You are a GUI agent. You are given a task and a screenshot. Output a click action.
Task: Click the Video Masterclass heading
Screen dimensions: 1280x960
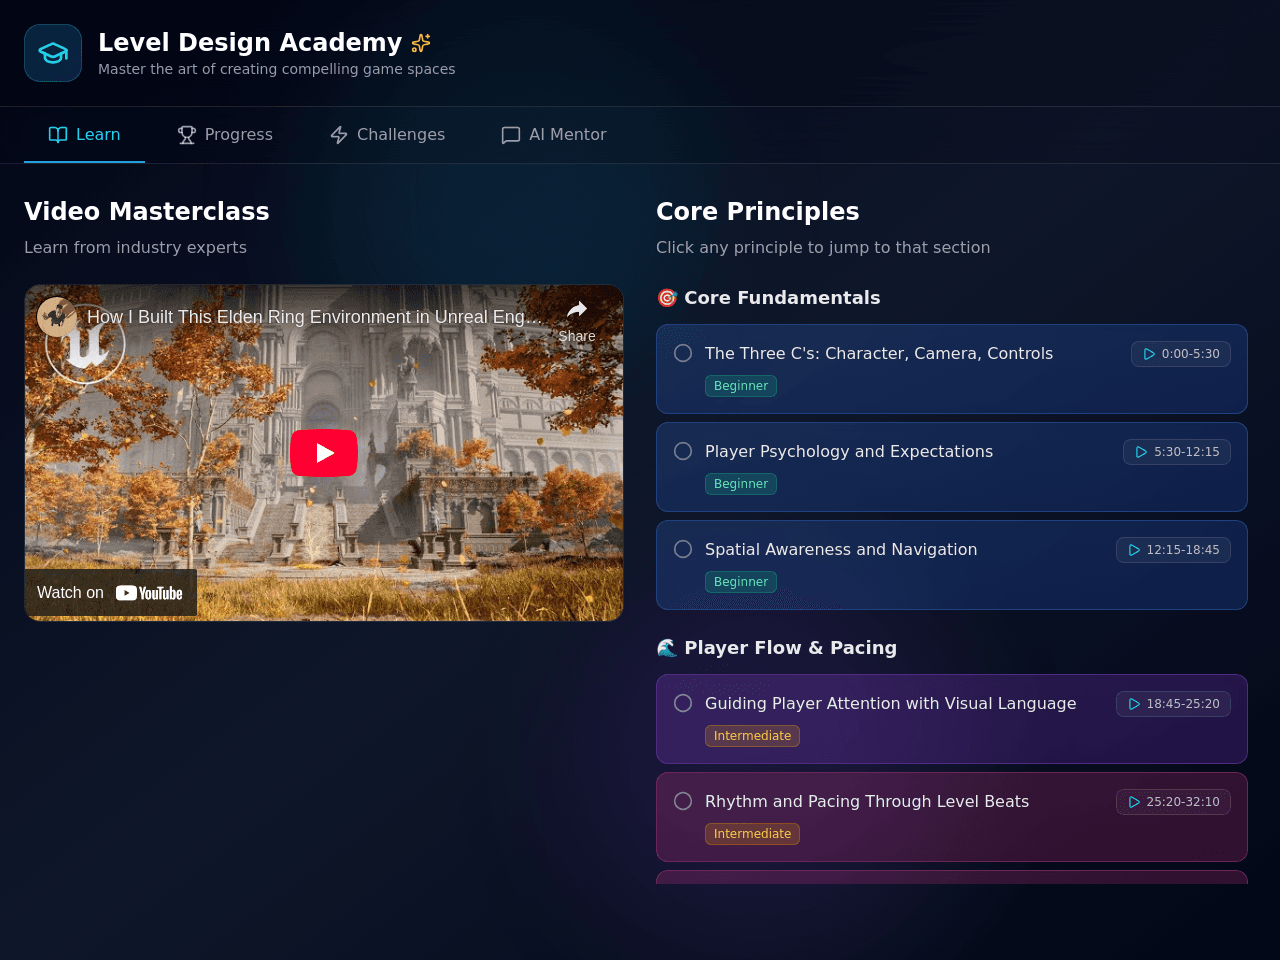click(147, 211)
